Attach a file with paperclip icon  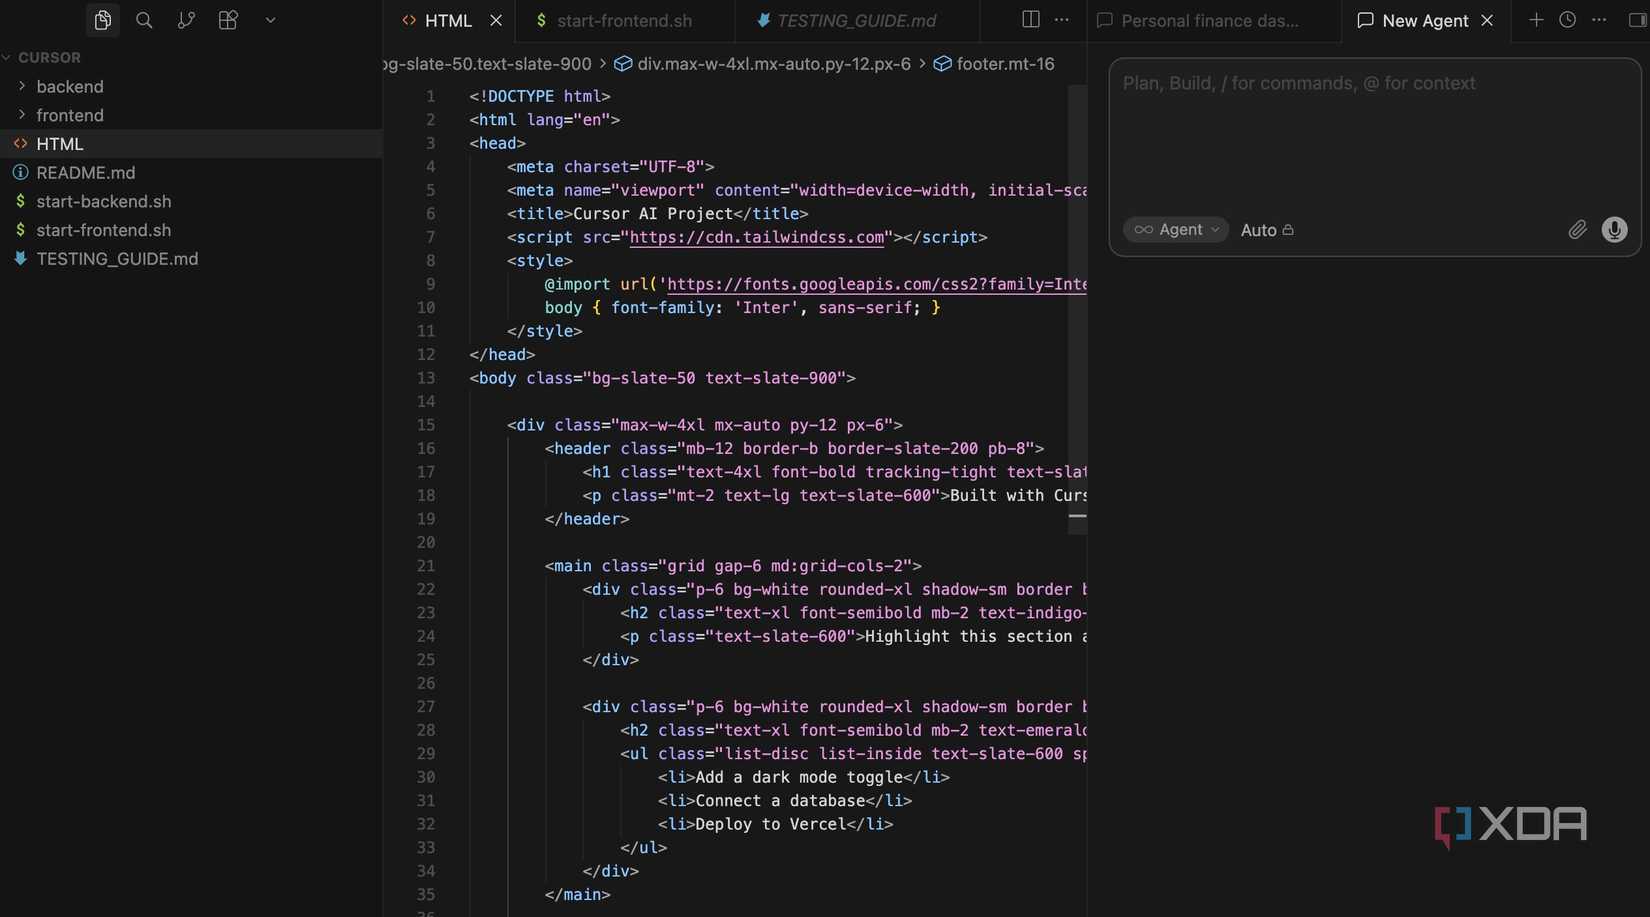[x=1577, y=230]
